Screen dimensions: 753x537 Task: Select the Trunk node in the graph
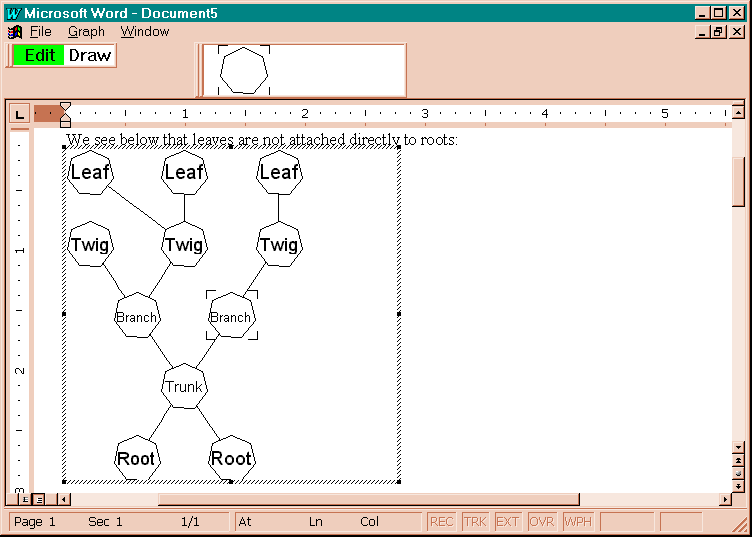184,387
